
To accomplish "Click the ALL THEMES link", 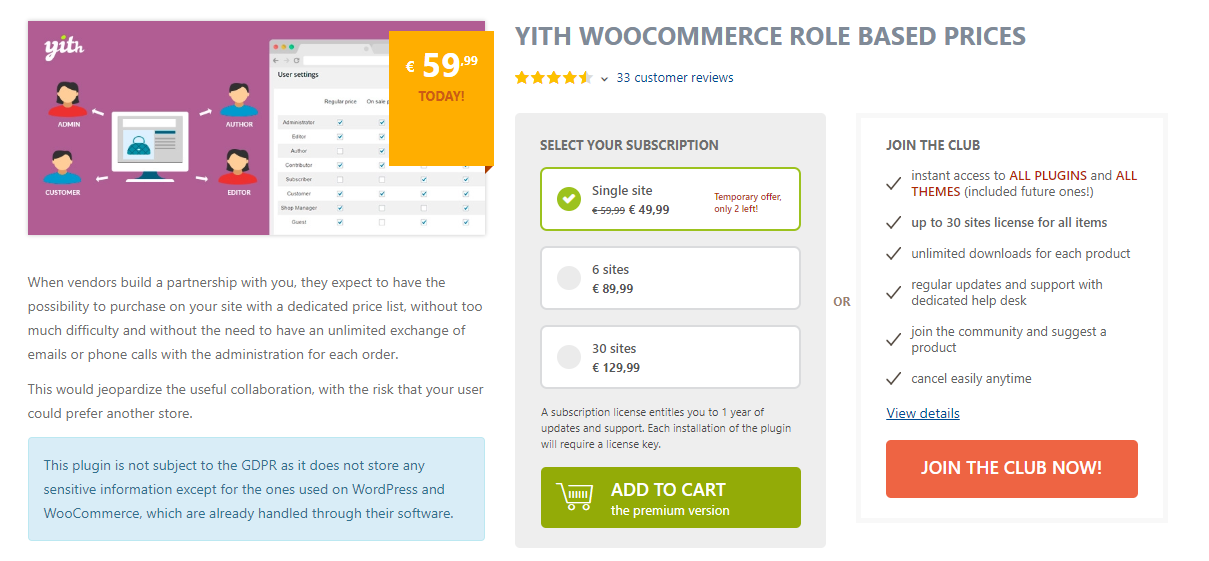I will click(936, 191).
